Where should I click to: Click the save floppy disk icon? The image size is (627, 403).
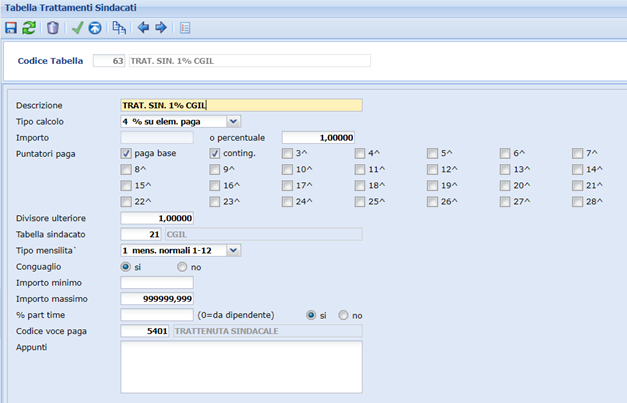click(11, 28)
